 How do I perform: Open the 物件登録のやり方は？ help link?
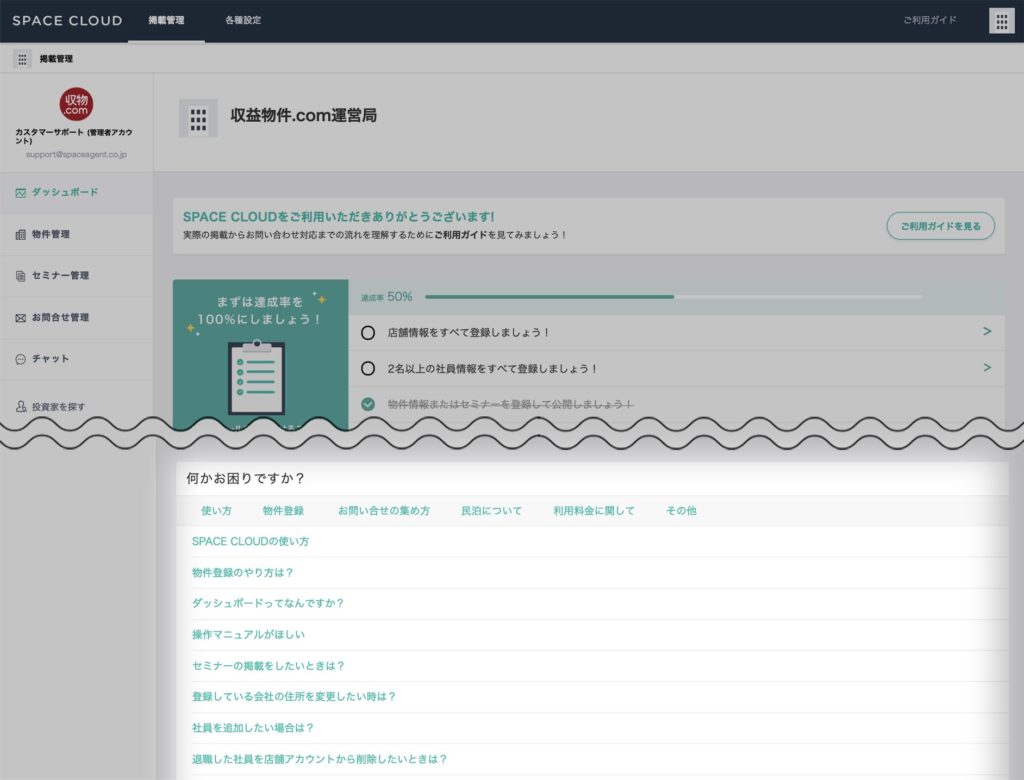click(243, 573)
